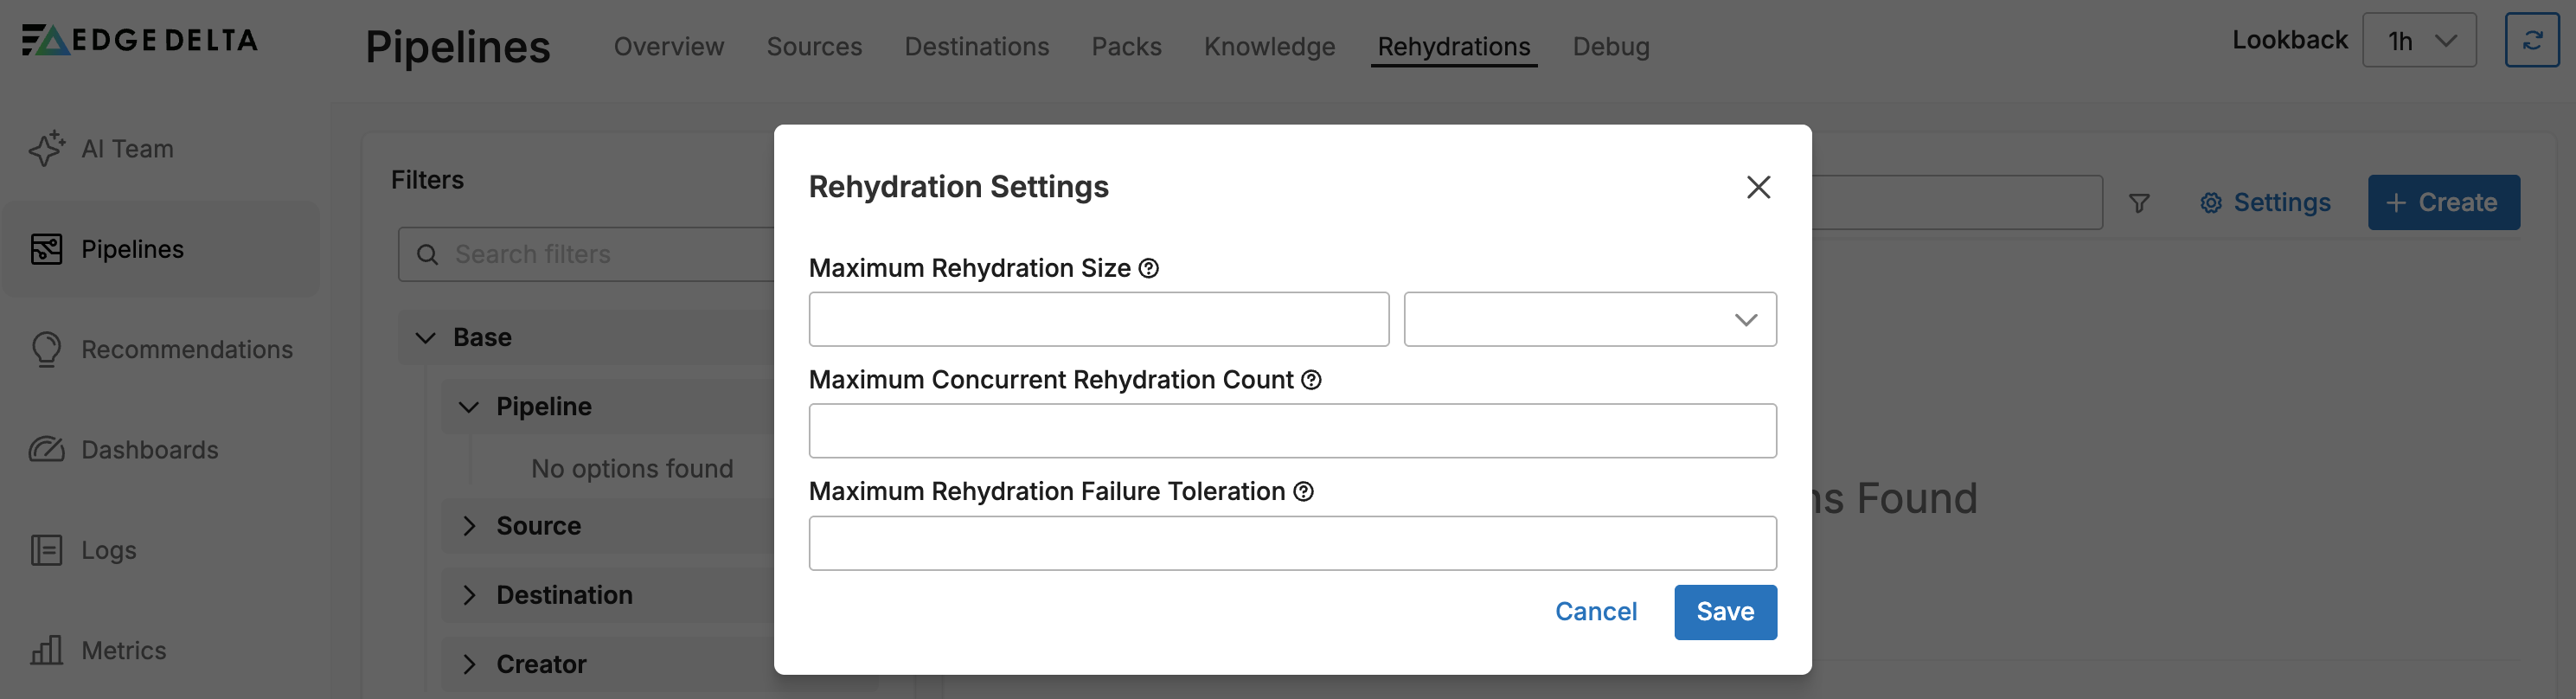
Task: Switch to the Sources tab
Action: tap(814, 46)
